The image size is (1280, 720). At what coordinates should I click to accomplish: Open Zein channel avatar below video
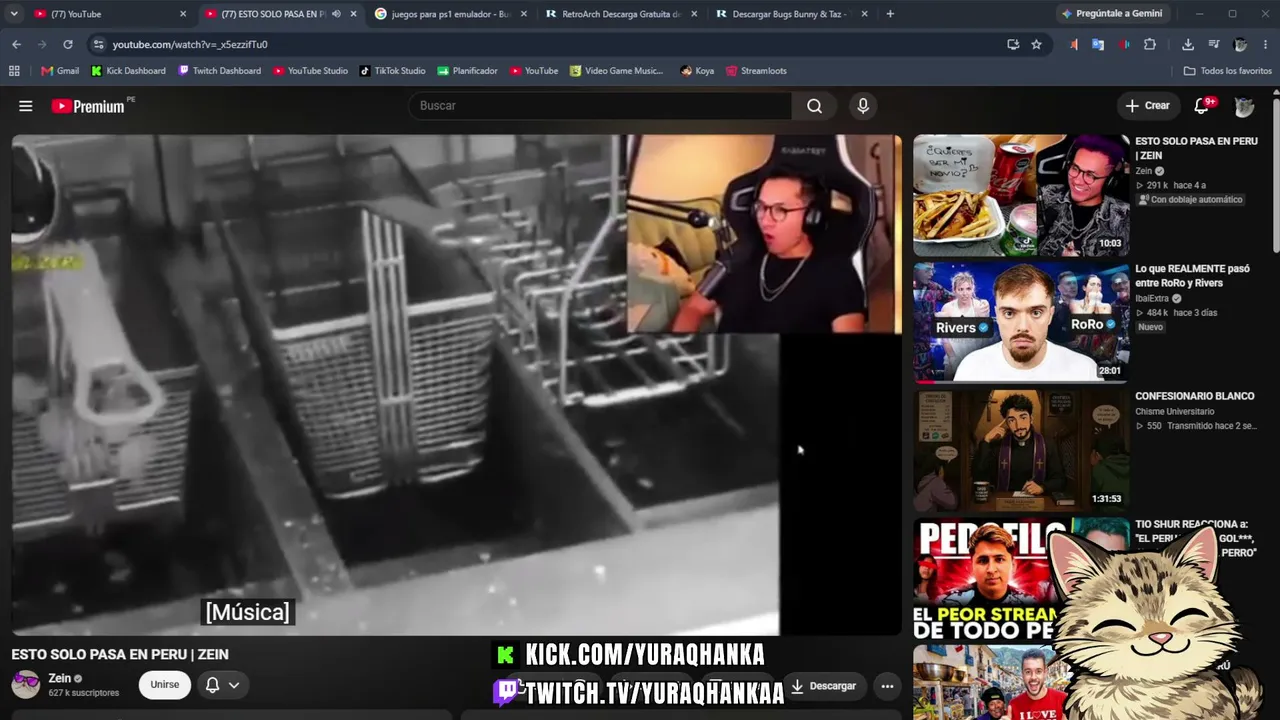[x=26, y=685]
